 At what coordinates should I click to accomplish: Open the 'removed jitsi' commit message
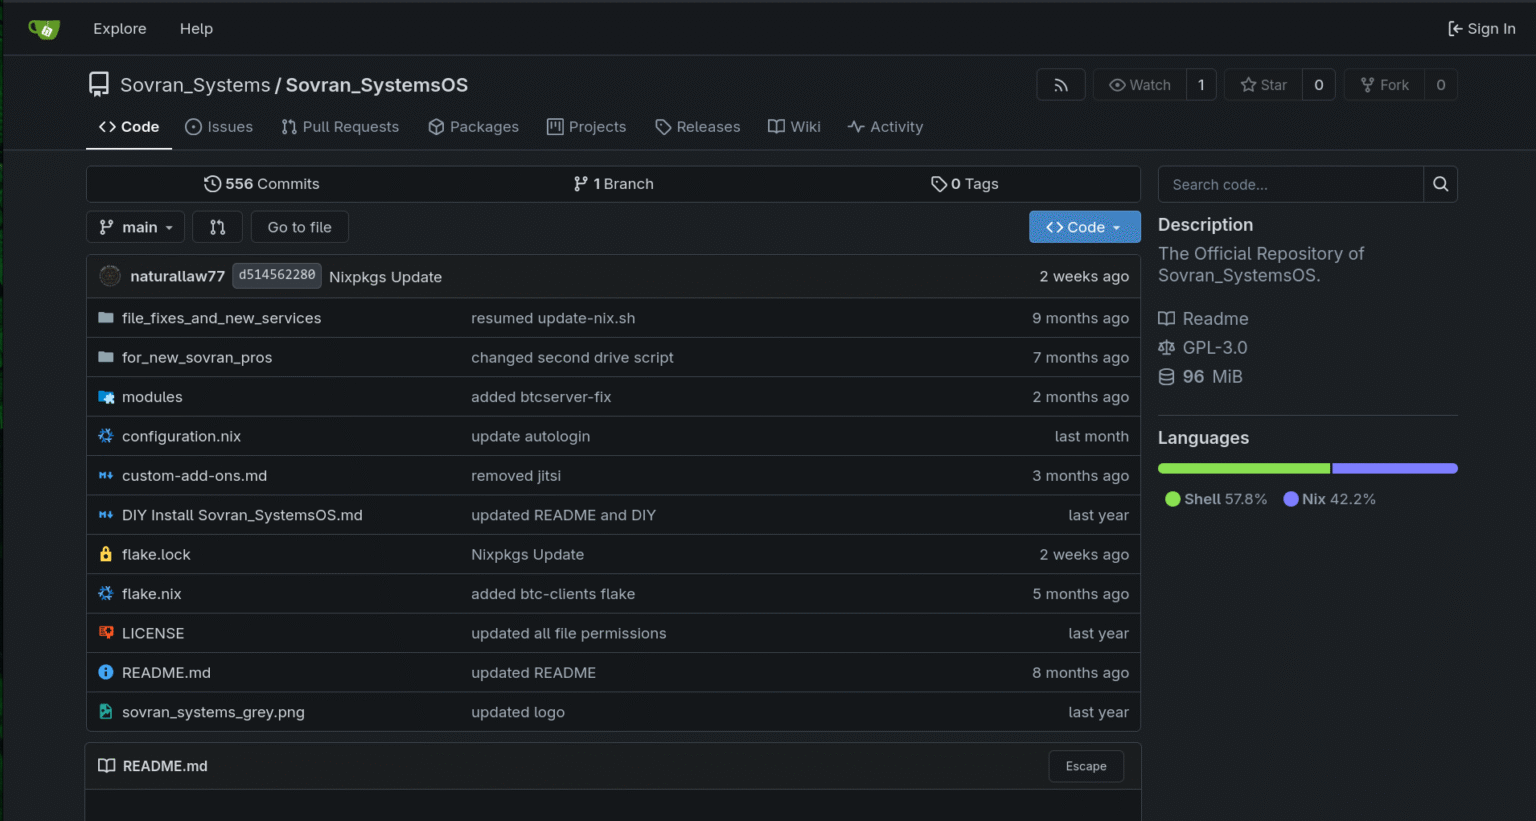tap(516, 476)
